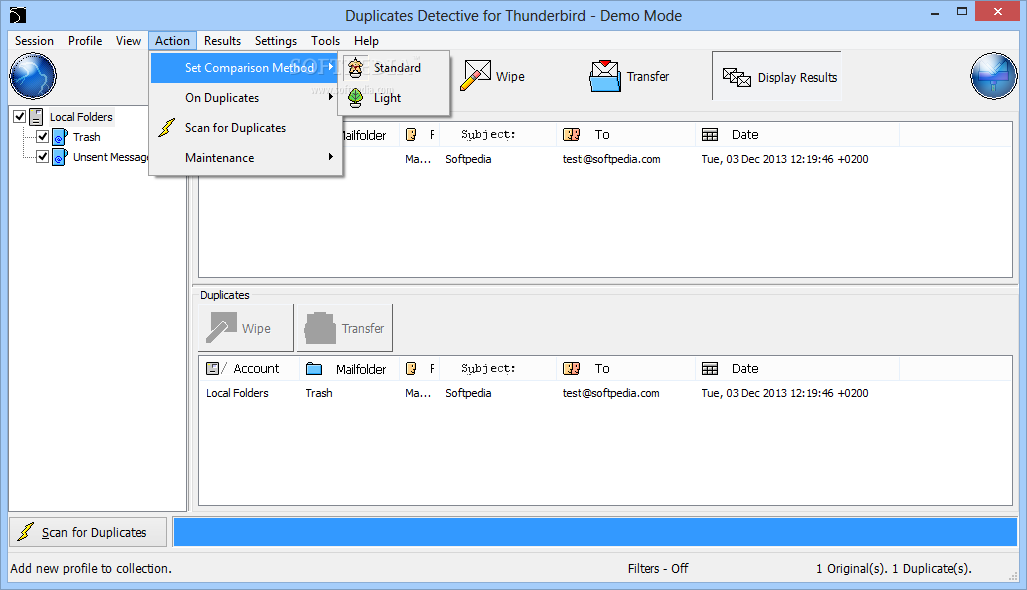Click the Transfer envelope icon in top toolbar
This screenshot has width=1027, height=590.
coord(605,76)
